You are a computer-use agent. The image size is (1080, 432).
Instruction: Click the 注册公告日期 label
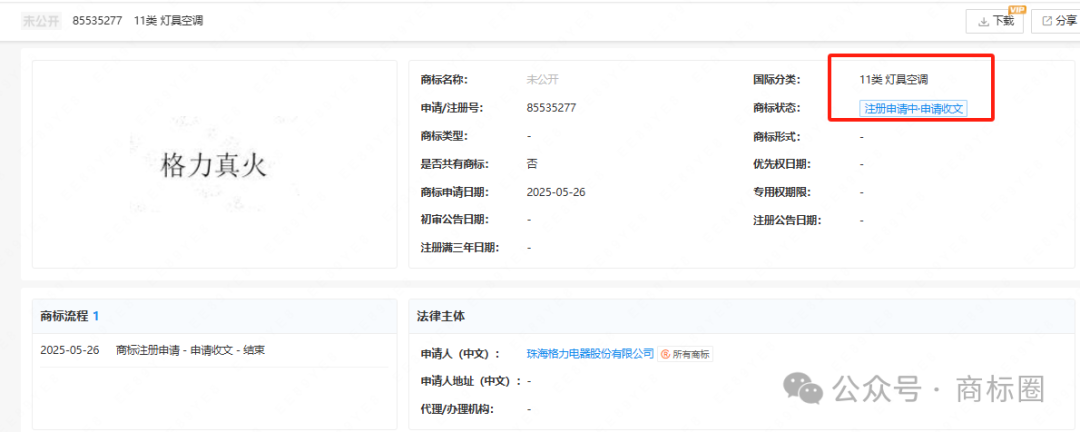787,220
